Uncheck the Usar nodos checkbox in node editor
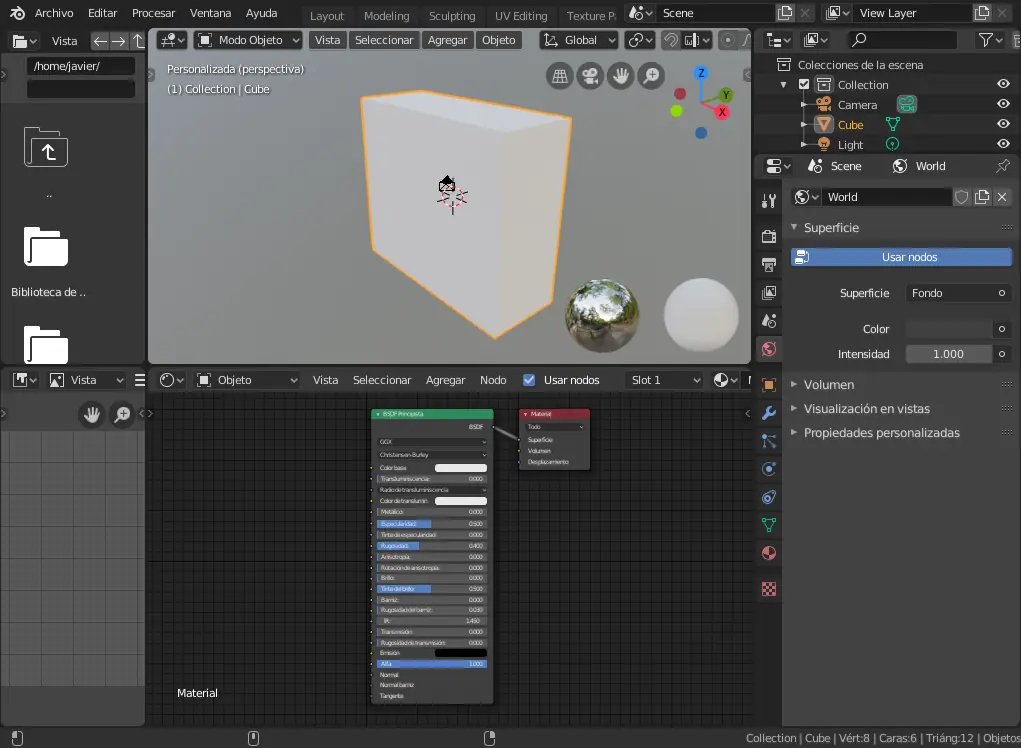Viewport: 1021px width, 748px height. (x=529, y=380)
